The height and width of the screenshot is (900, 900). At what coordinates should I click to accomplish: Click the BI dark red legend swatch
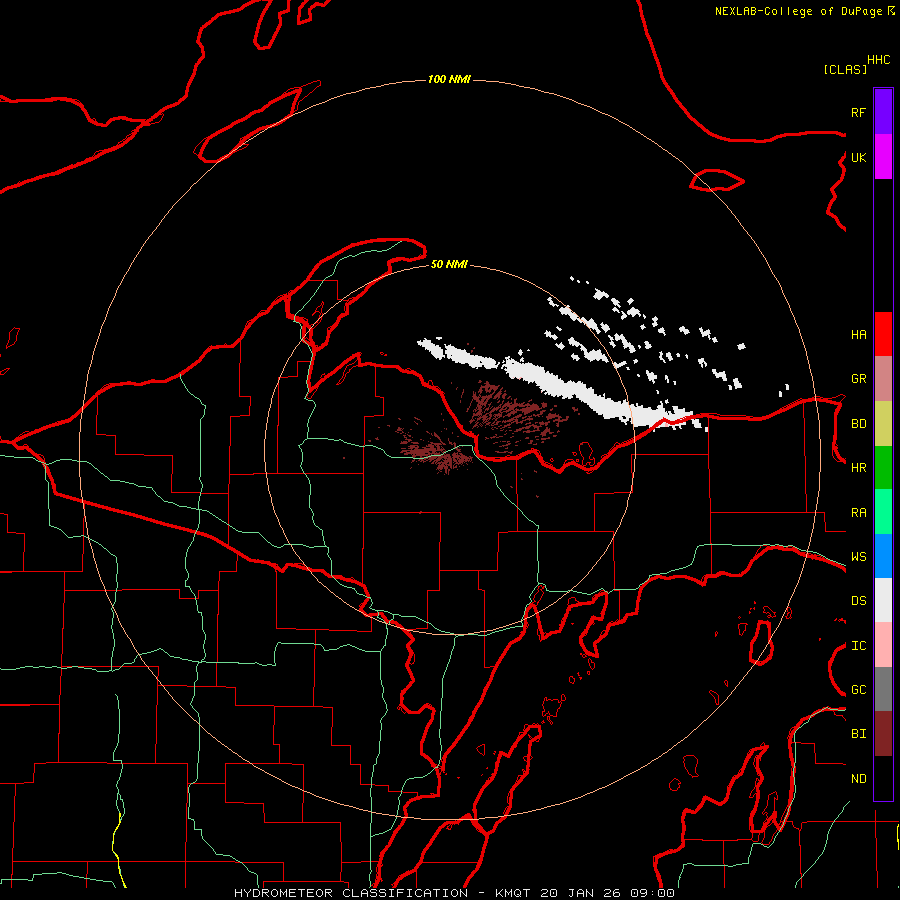(883, 734)
